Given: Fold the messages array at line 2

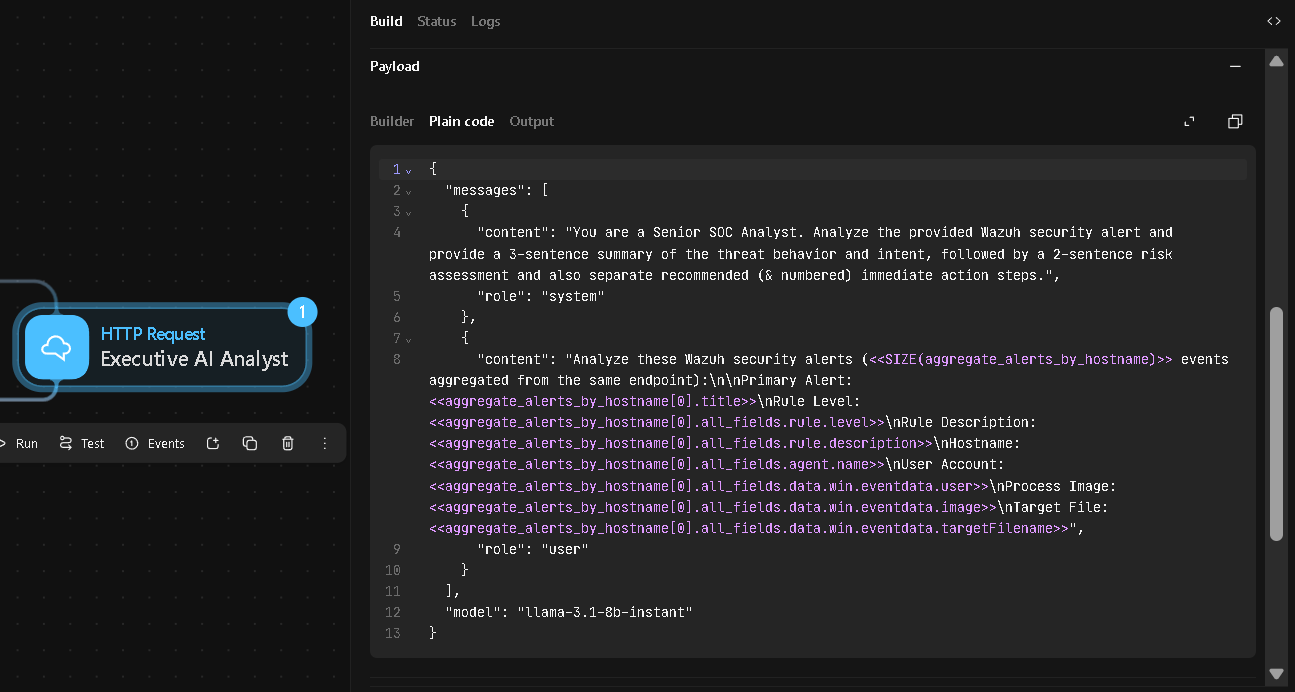Looking at the screenshot, I should [x=408, y=191].
